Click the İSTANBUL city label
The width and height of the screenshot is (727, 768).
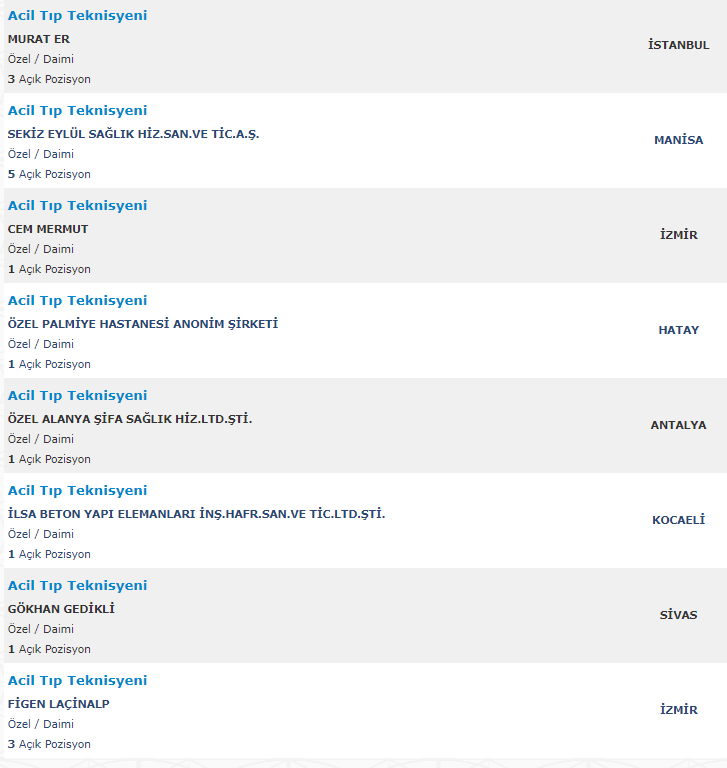click(678, 45)
